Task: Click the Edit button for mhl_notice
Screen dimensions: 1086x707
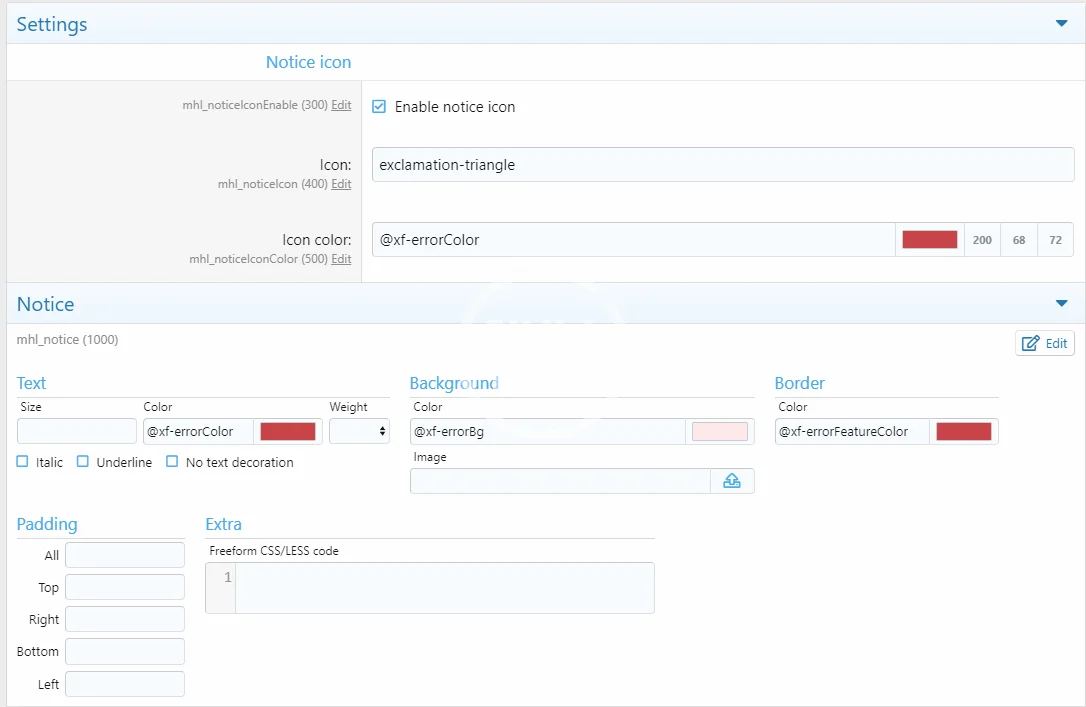Action: pyautogui.click(x=1044, y=343)
